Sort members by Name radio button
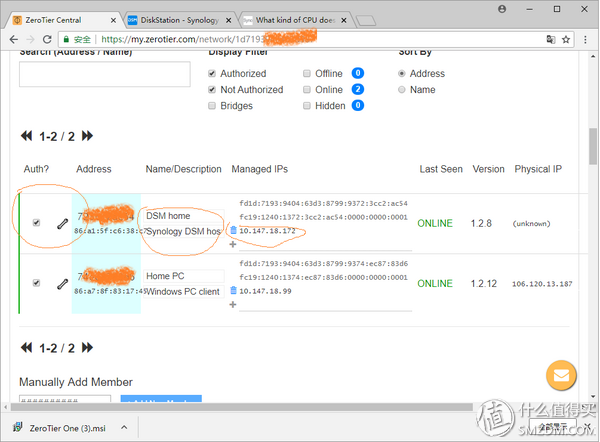Image resolution: width=600 pixels, height=442 pixels. tap(401, 90)
